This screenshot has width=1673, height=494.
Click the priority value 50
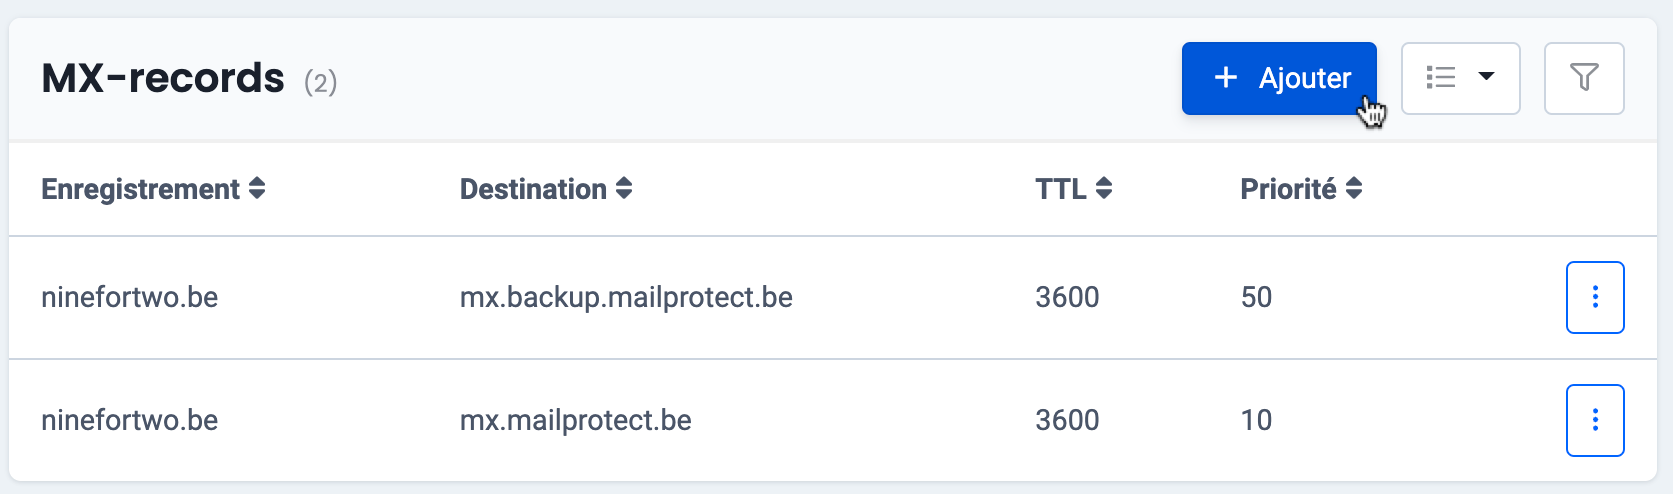coord(1256,297)
